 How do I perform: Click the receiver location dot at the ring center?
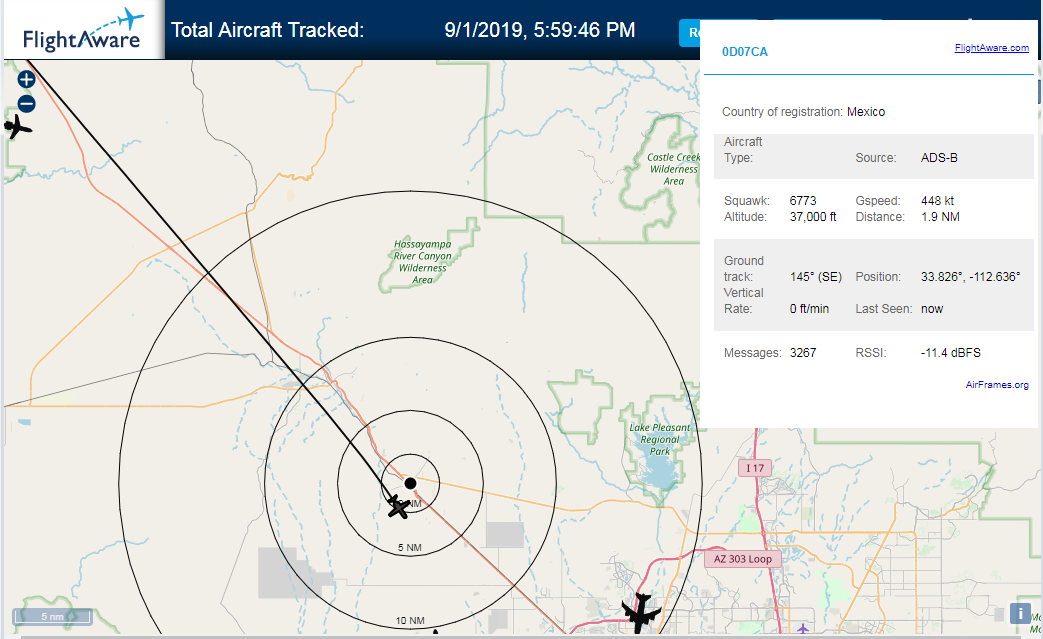pyautogui.click(x=410, y=483)
